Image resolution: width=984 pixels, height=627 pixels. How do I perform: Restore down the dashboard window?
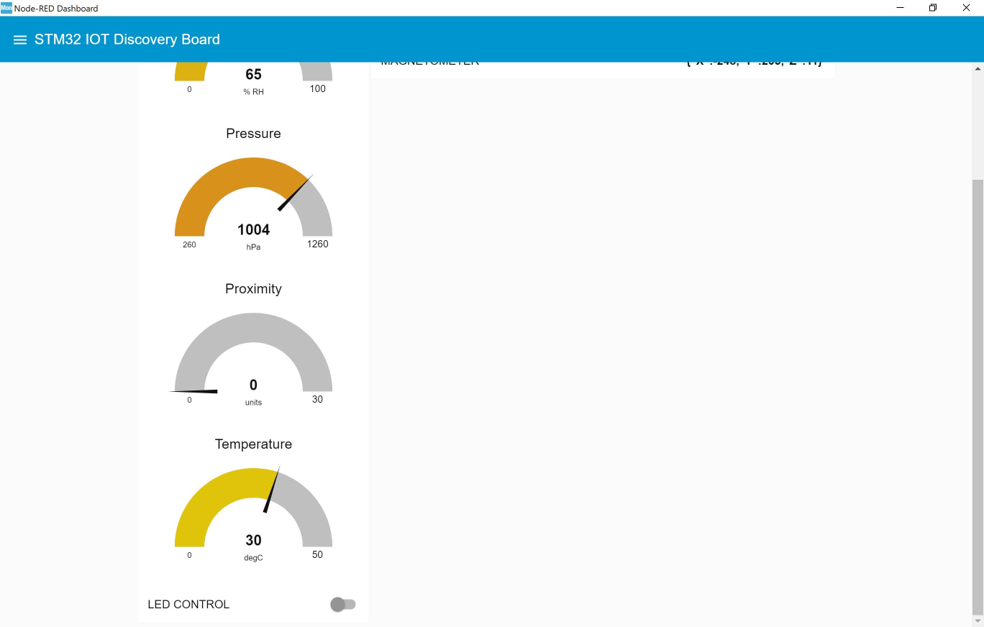coord(933,8)
